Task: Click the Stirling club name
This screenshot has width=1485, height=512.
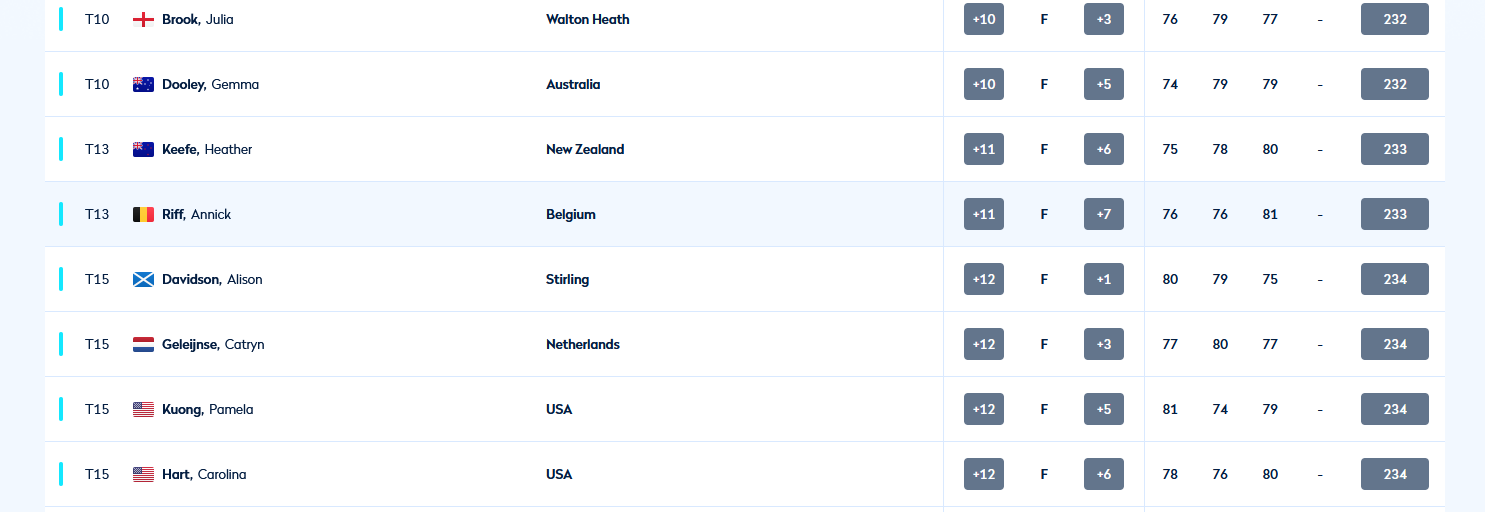Action: click(x=567, y=279)
